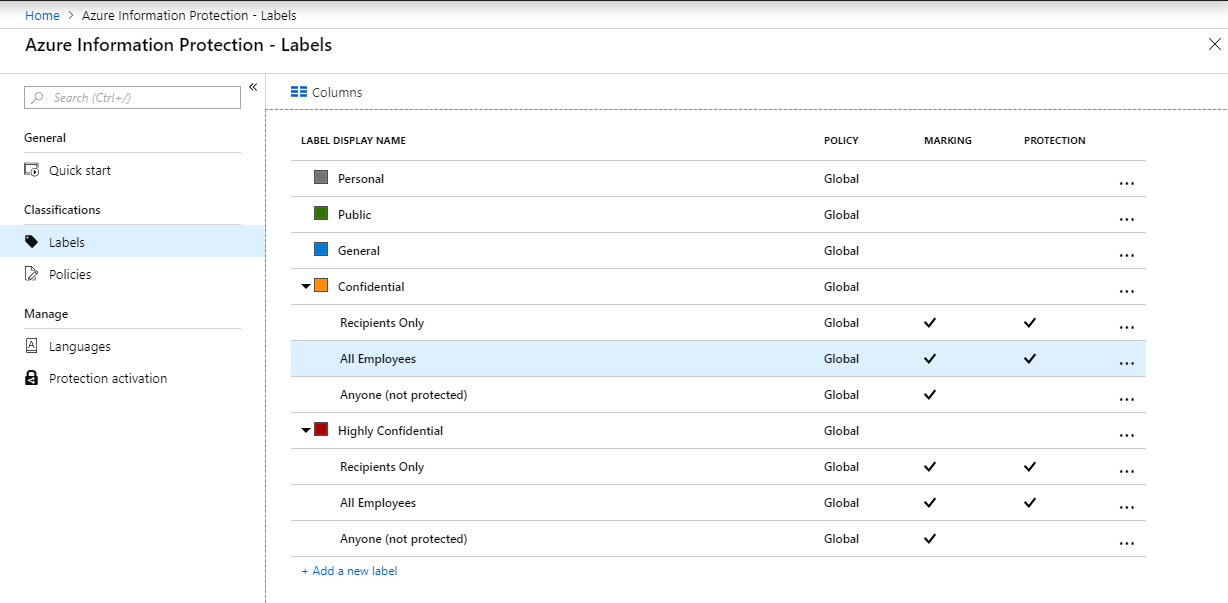This screenshot has width=1228, height=603.
Task: Click the Columns grid icon
Action: tap(298, 92)
